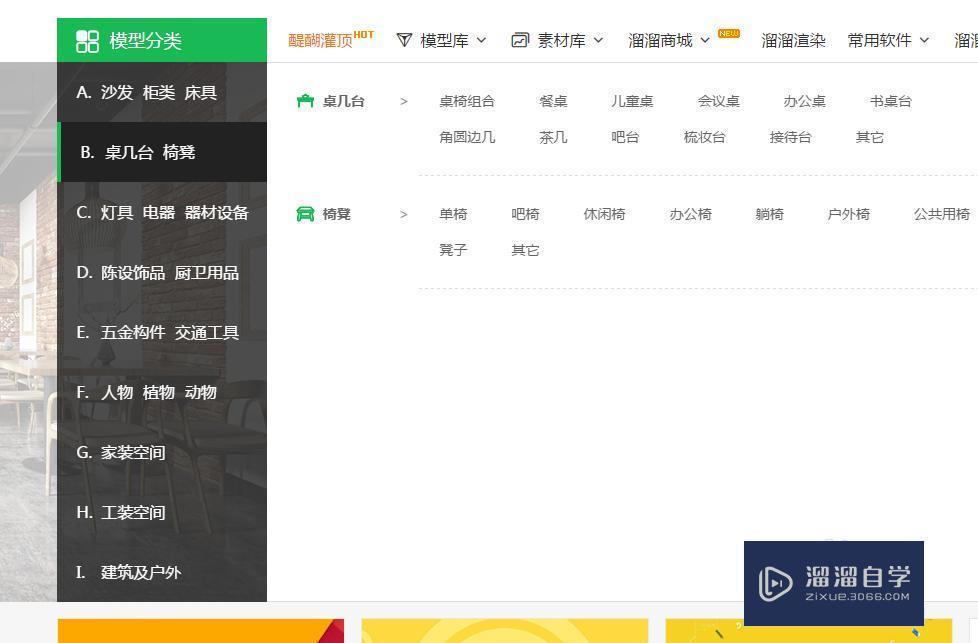Open the 溜溜商城 dropdown arrow
The height and width of the screenshot is (643, 978).
pyautogui.click(x=705, y=41)
